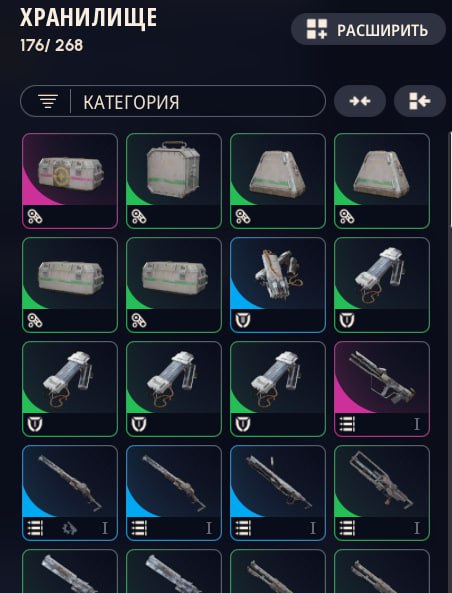Click the shield icon under the blue recharger
452x593 pixels.
(243, 320)
